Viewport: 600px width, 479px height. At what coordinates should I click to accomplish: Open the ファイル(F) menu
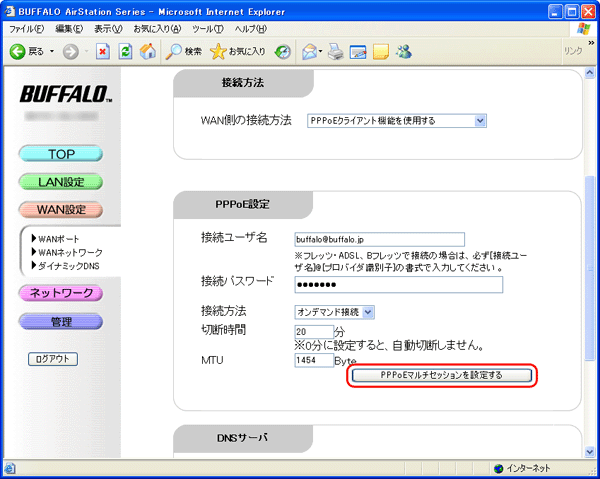(x=26, y=29)
